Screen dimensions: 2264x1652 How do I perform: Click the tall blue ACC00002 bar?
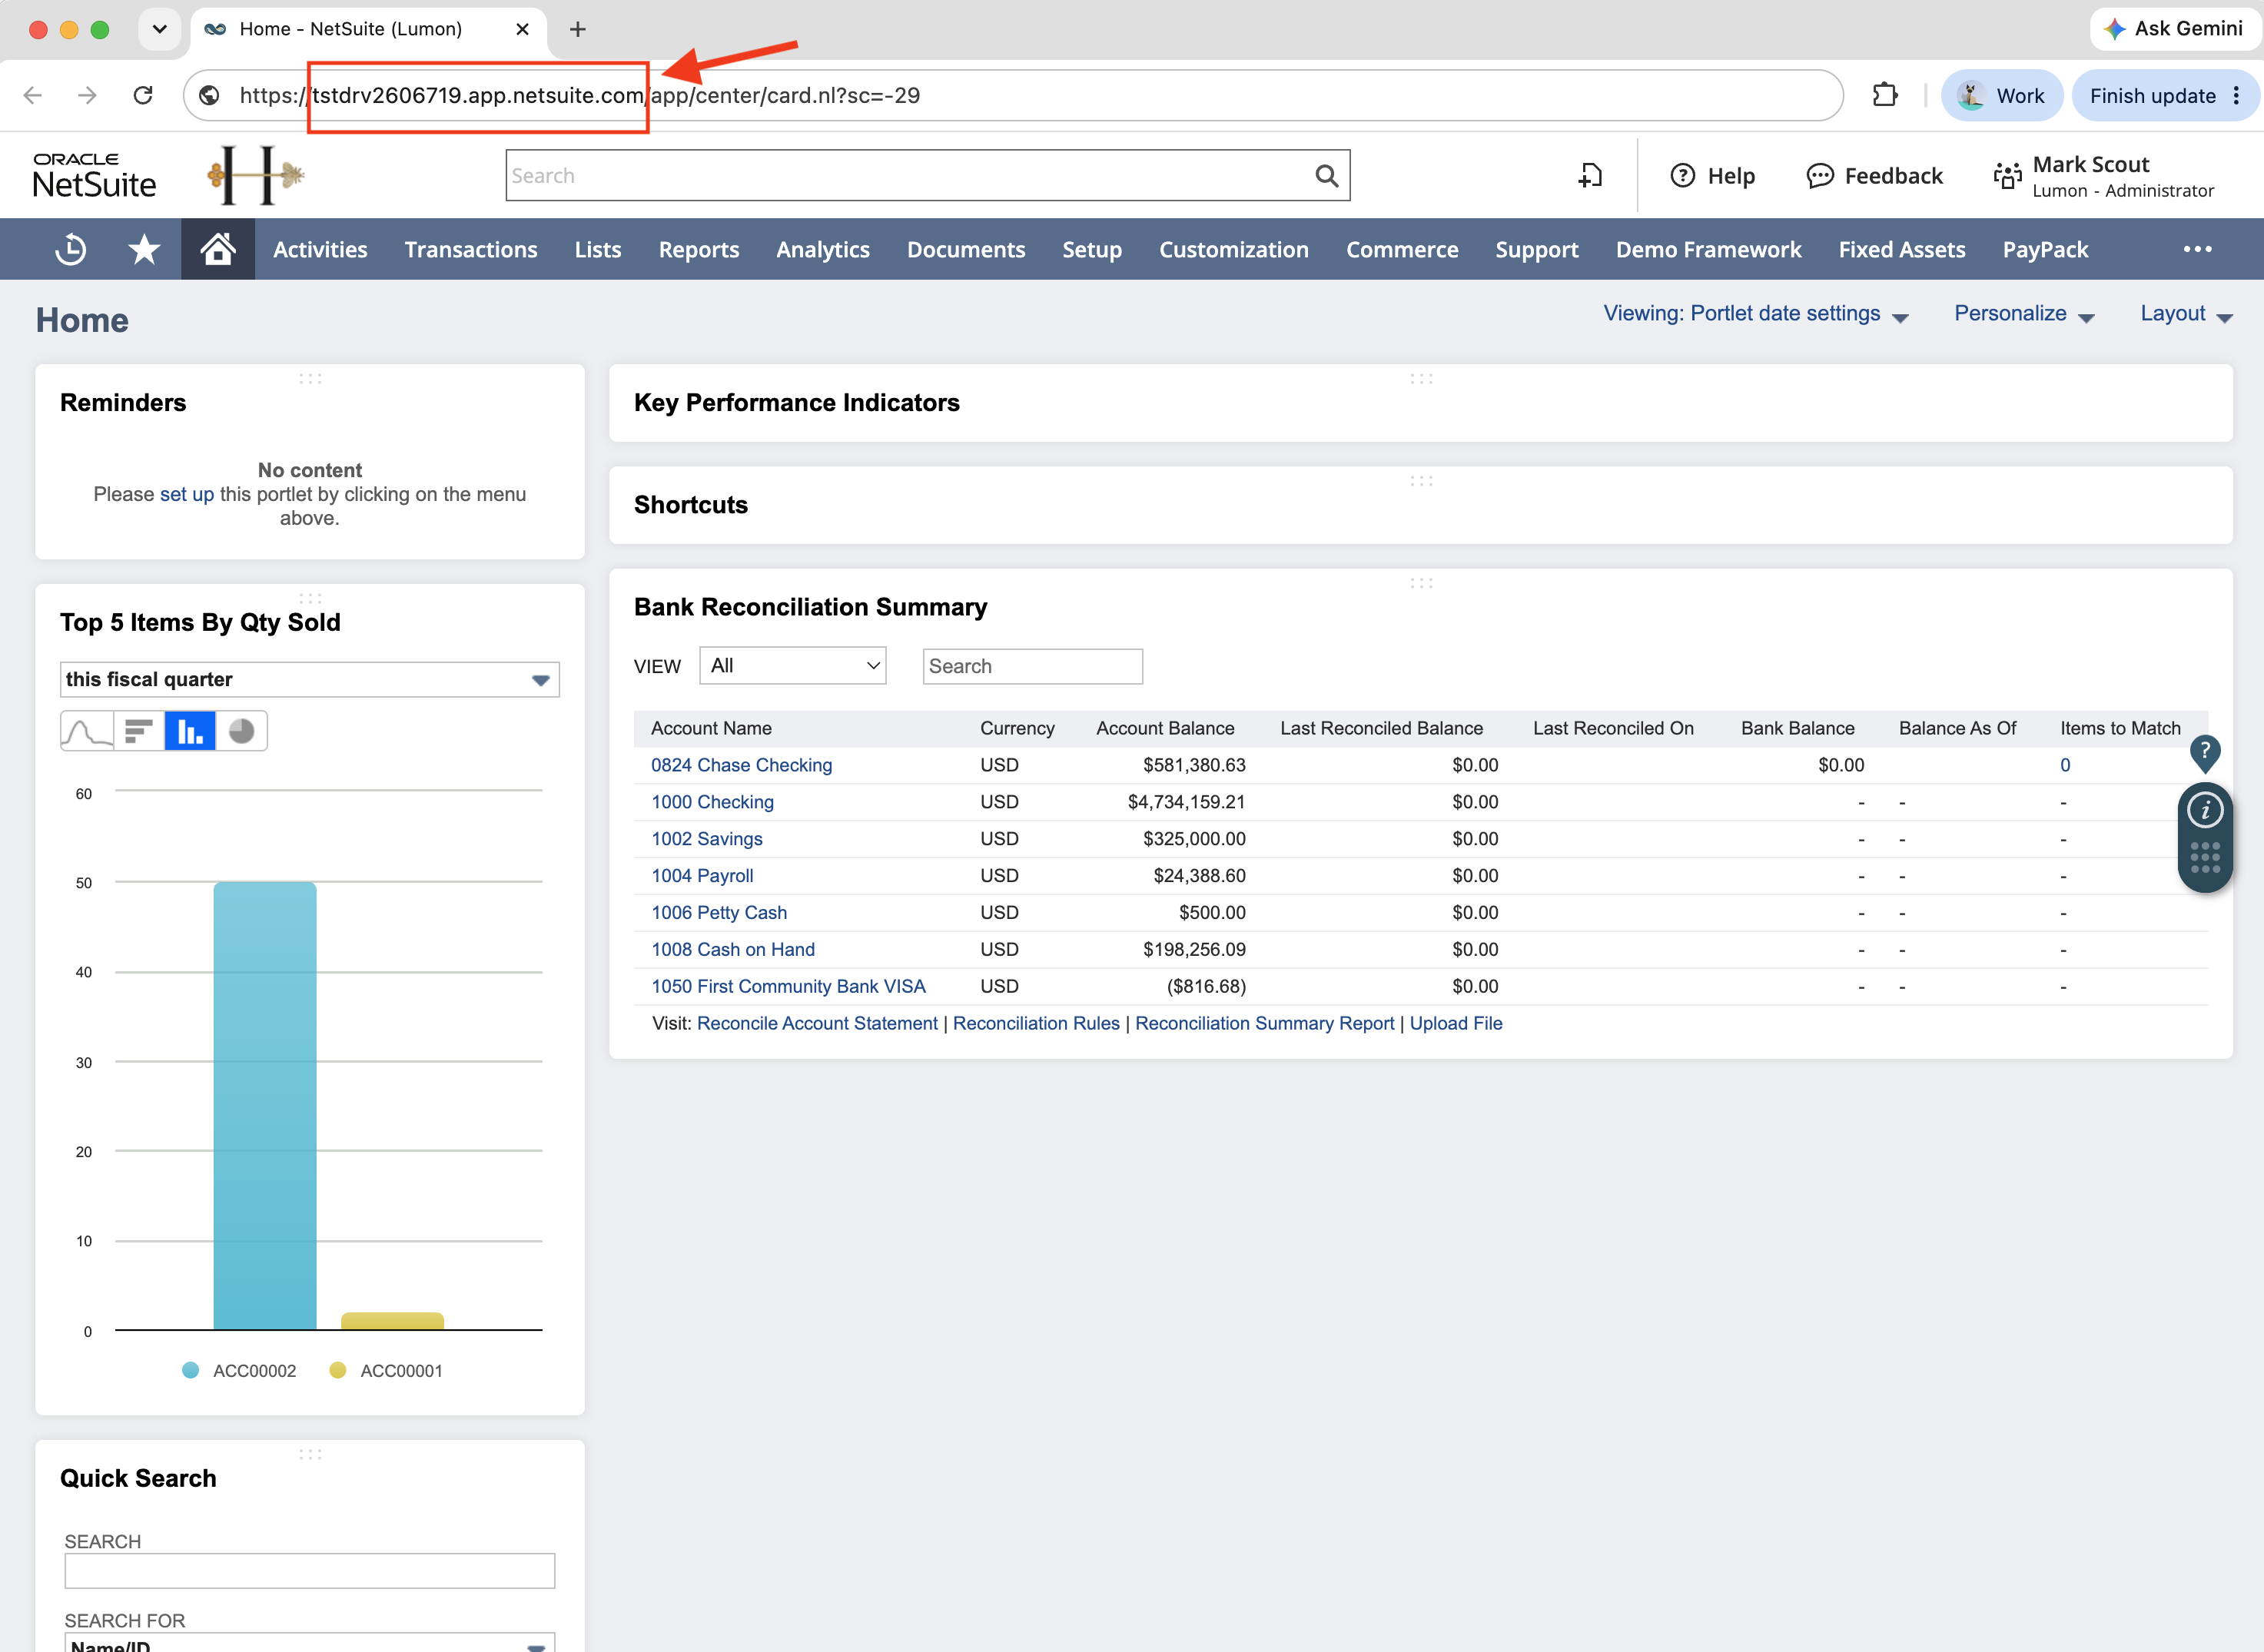pyautogui.click(x=265, y=1105)
